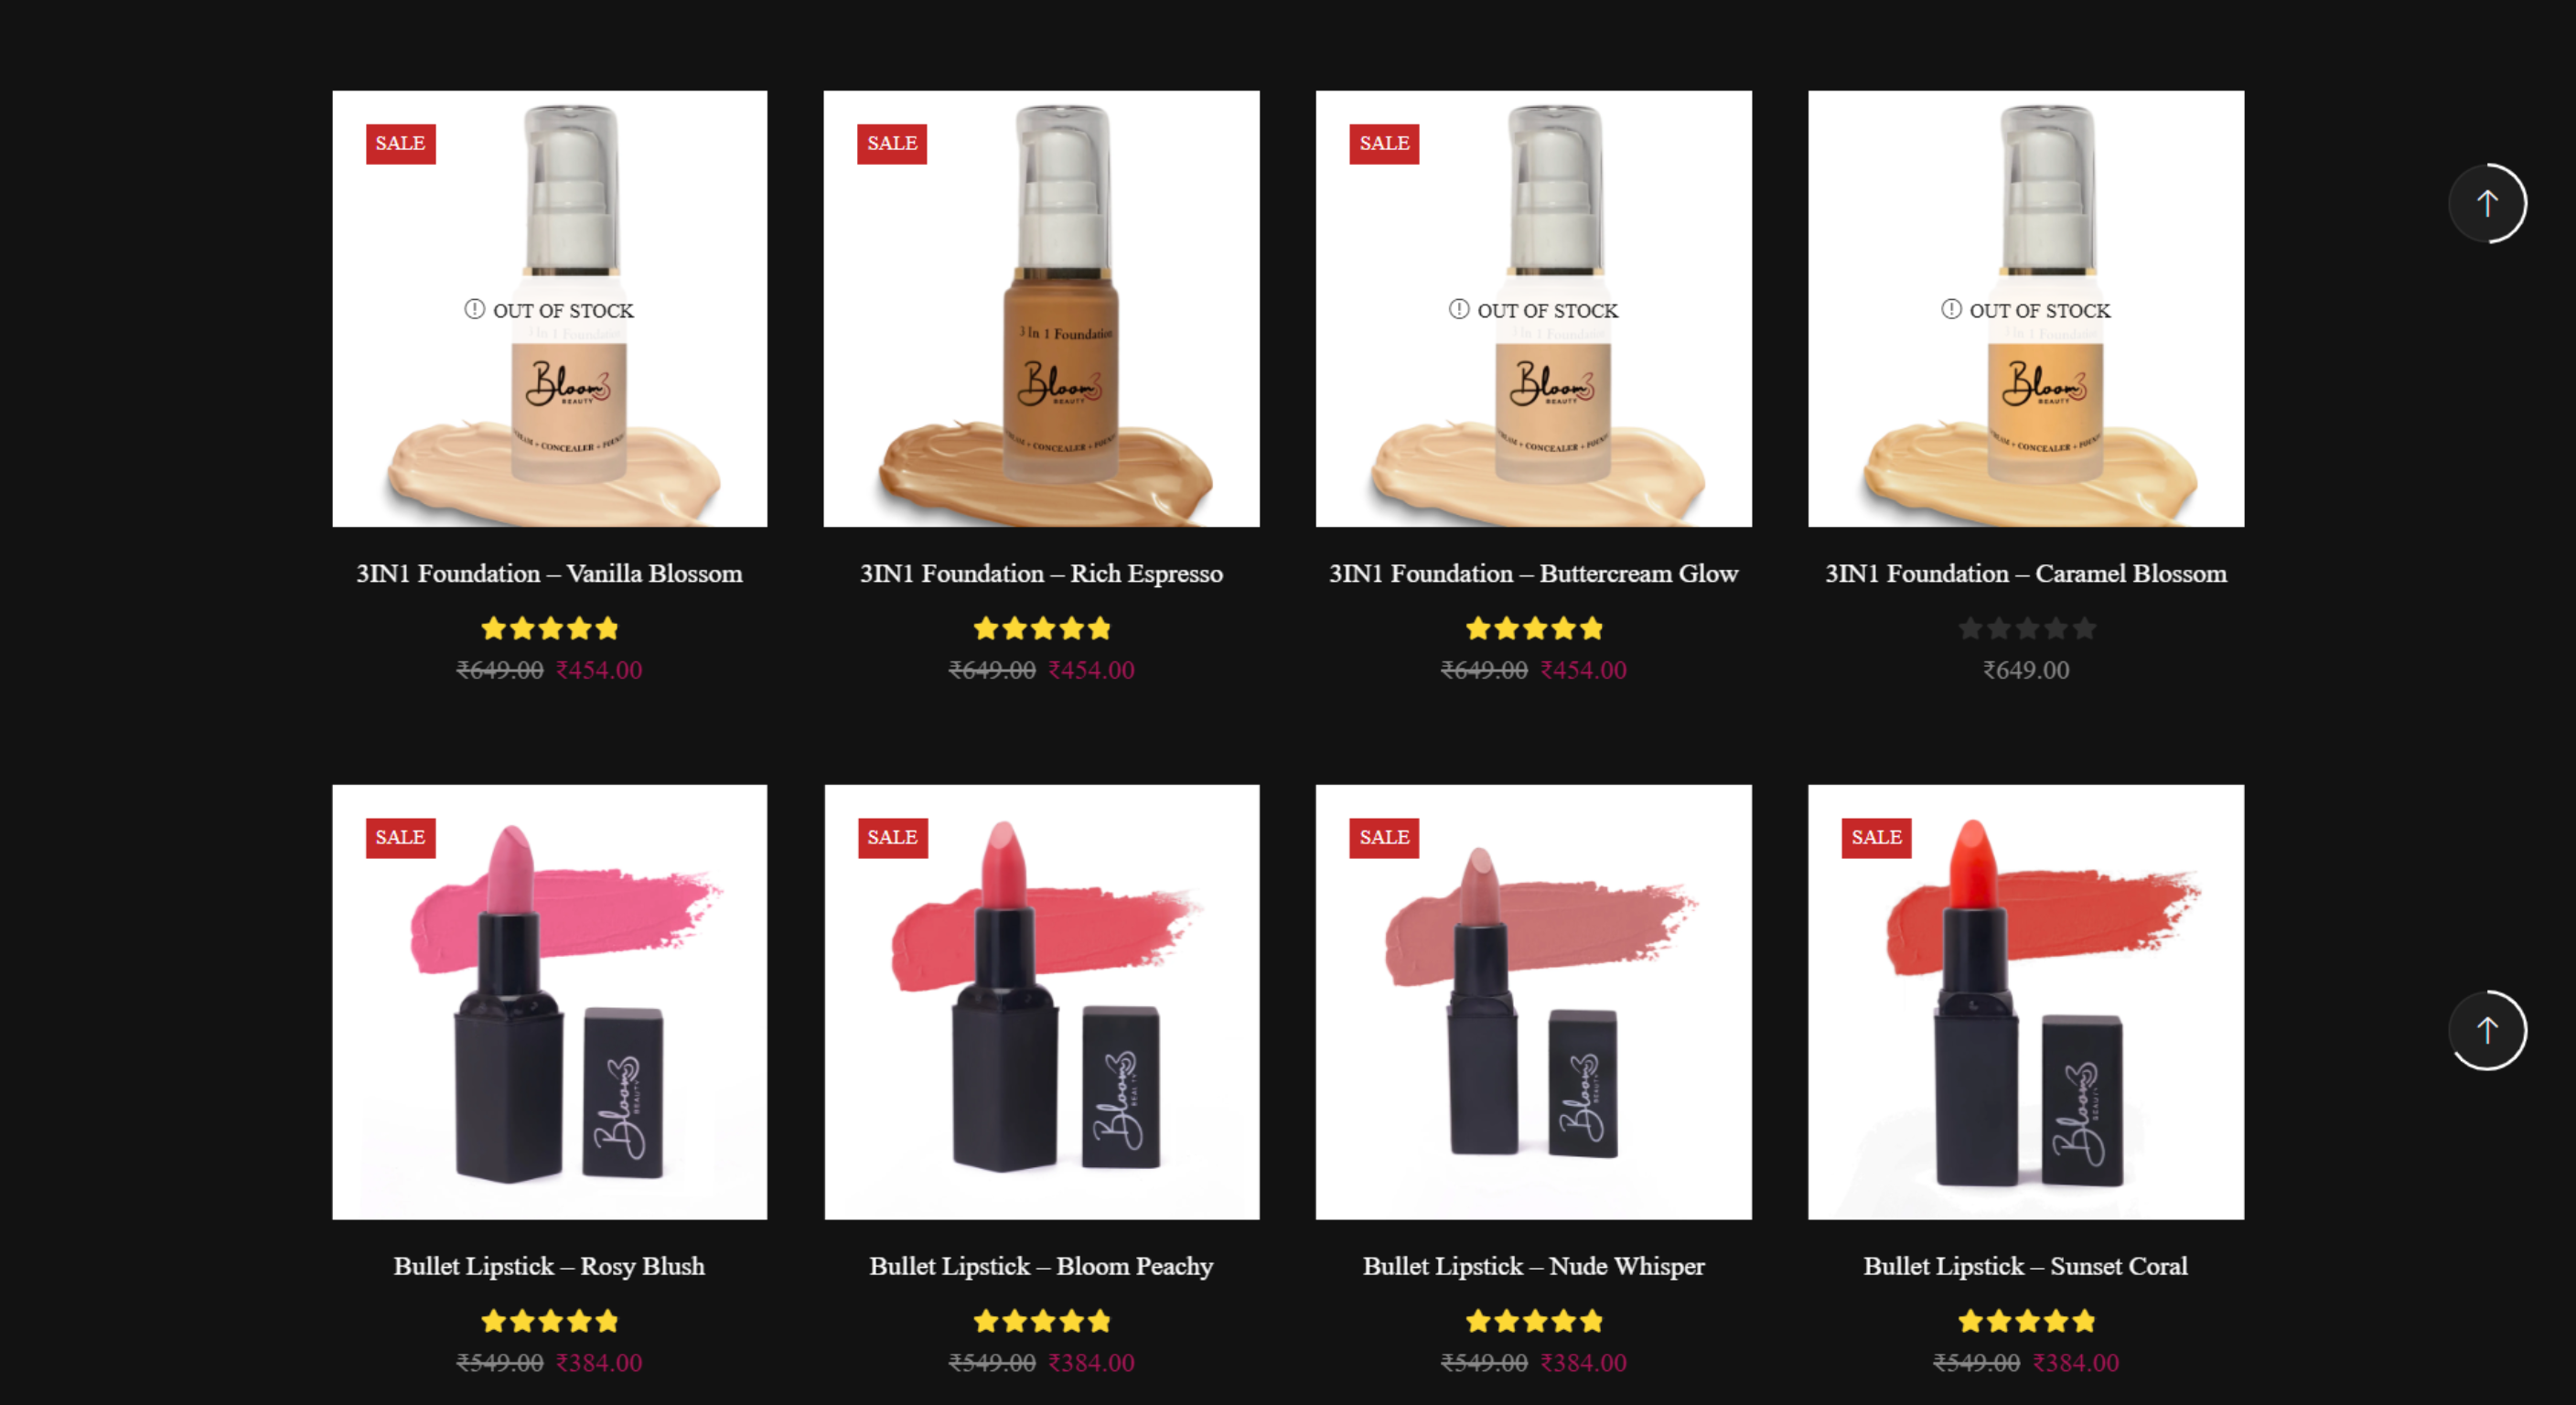Screen dimensions: 2576x1405
Task: Select the Nude Whisper lipstick product image
Action: point(1534,1002)
